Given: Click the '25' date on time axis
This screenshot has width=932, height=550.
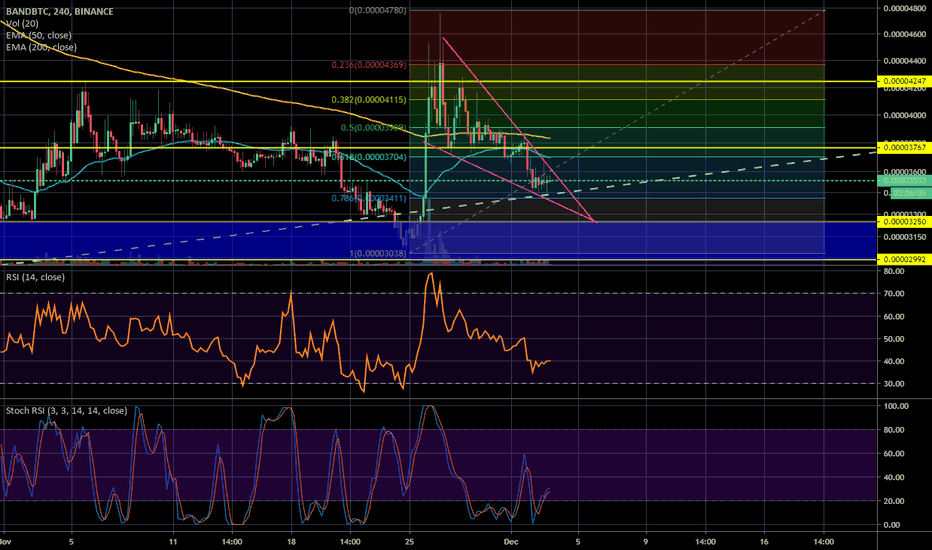Looking at the screenshot, I should coord(410,542).
